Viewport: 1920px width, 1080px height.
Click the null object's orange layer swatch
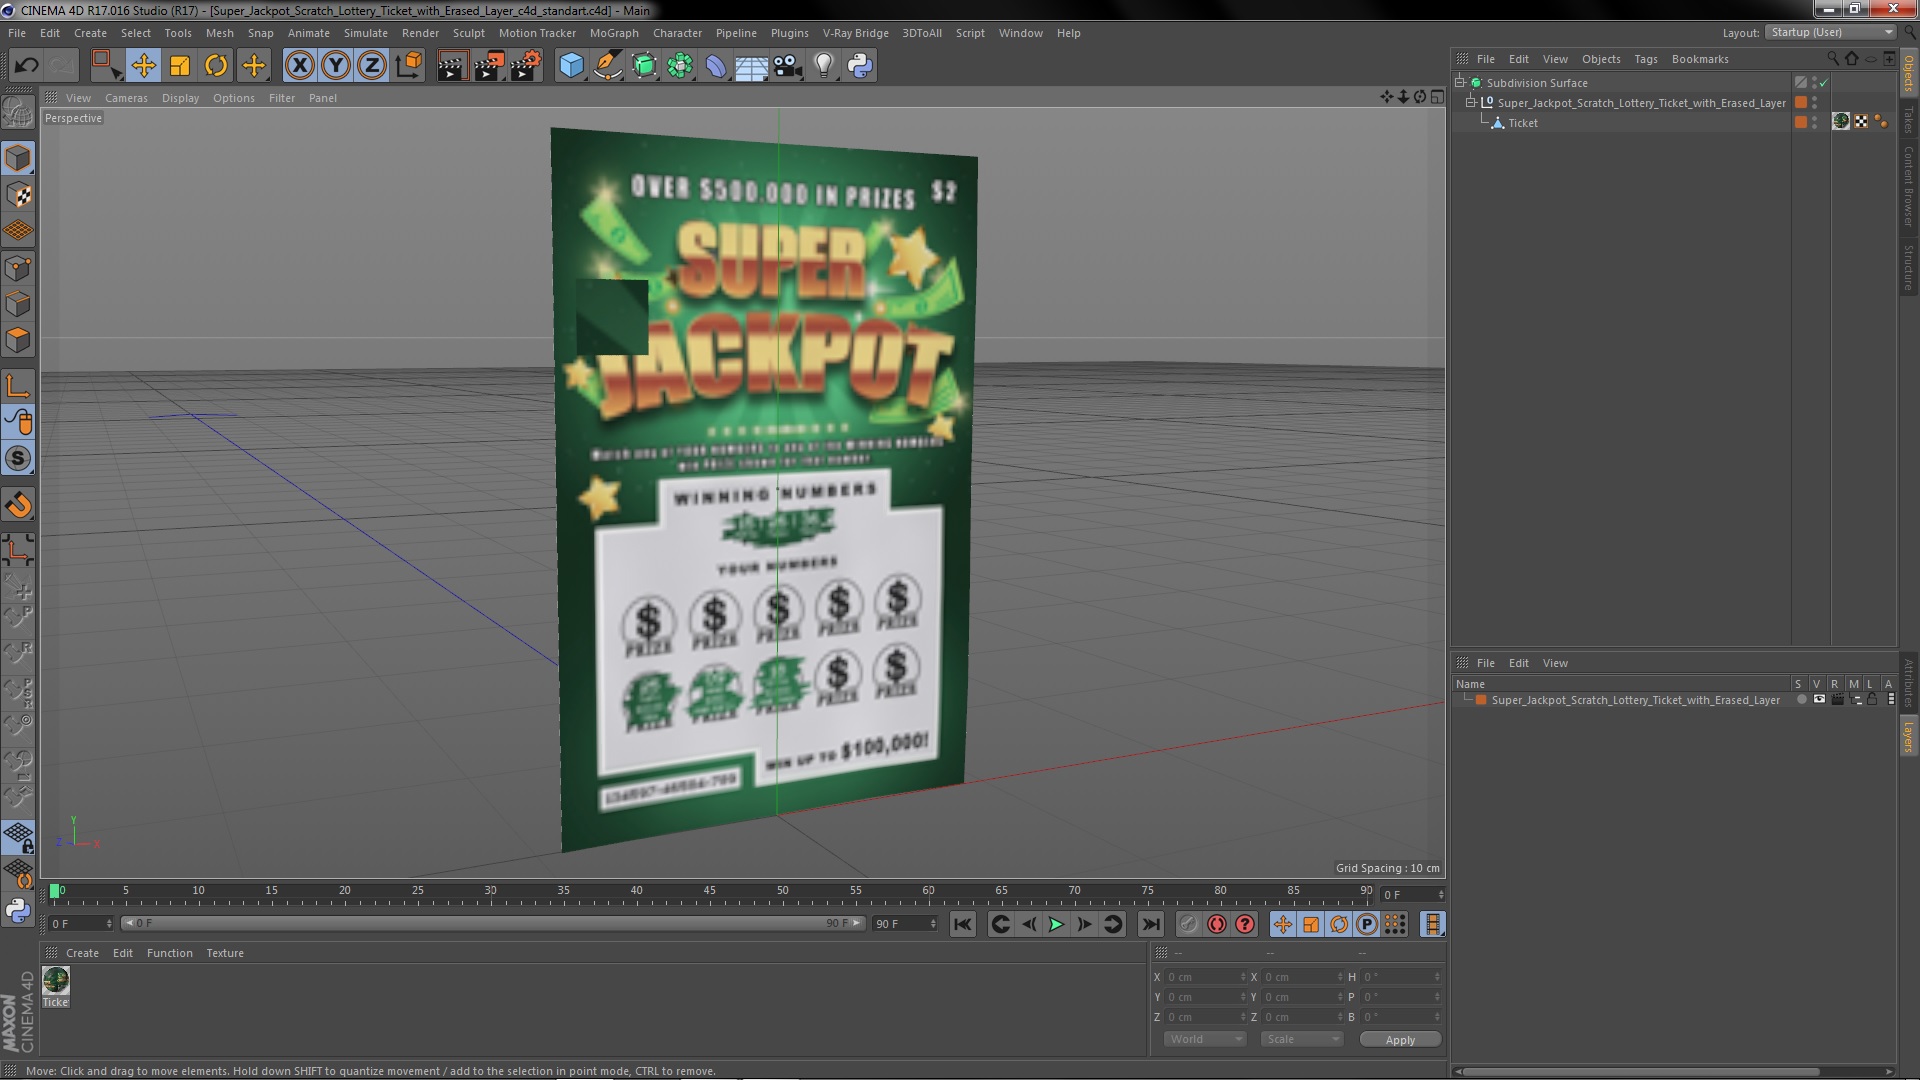[1801, 102]
